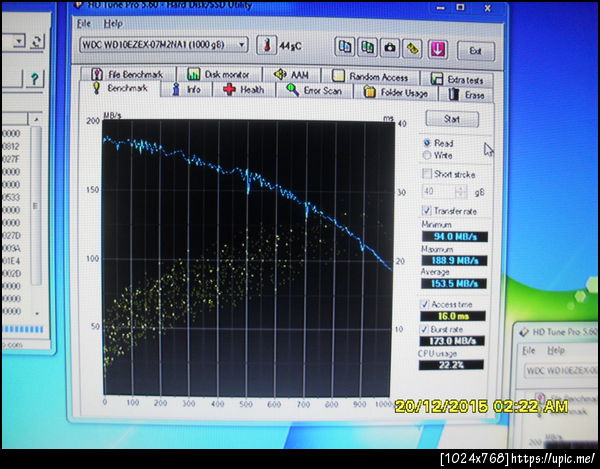Viewport: 600px width, 469px height.
Task: Switch to the Disk monitor tab
Action: (219, 74)
